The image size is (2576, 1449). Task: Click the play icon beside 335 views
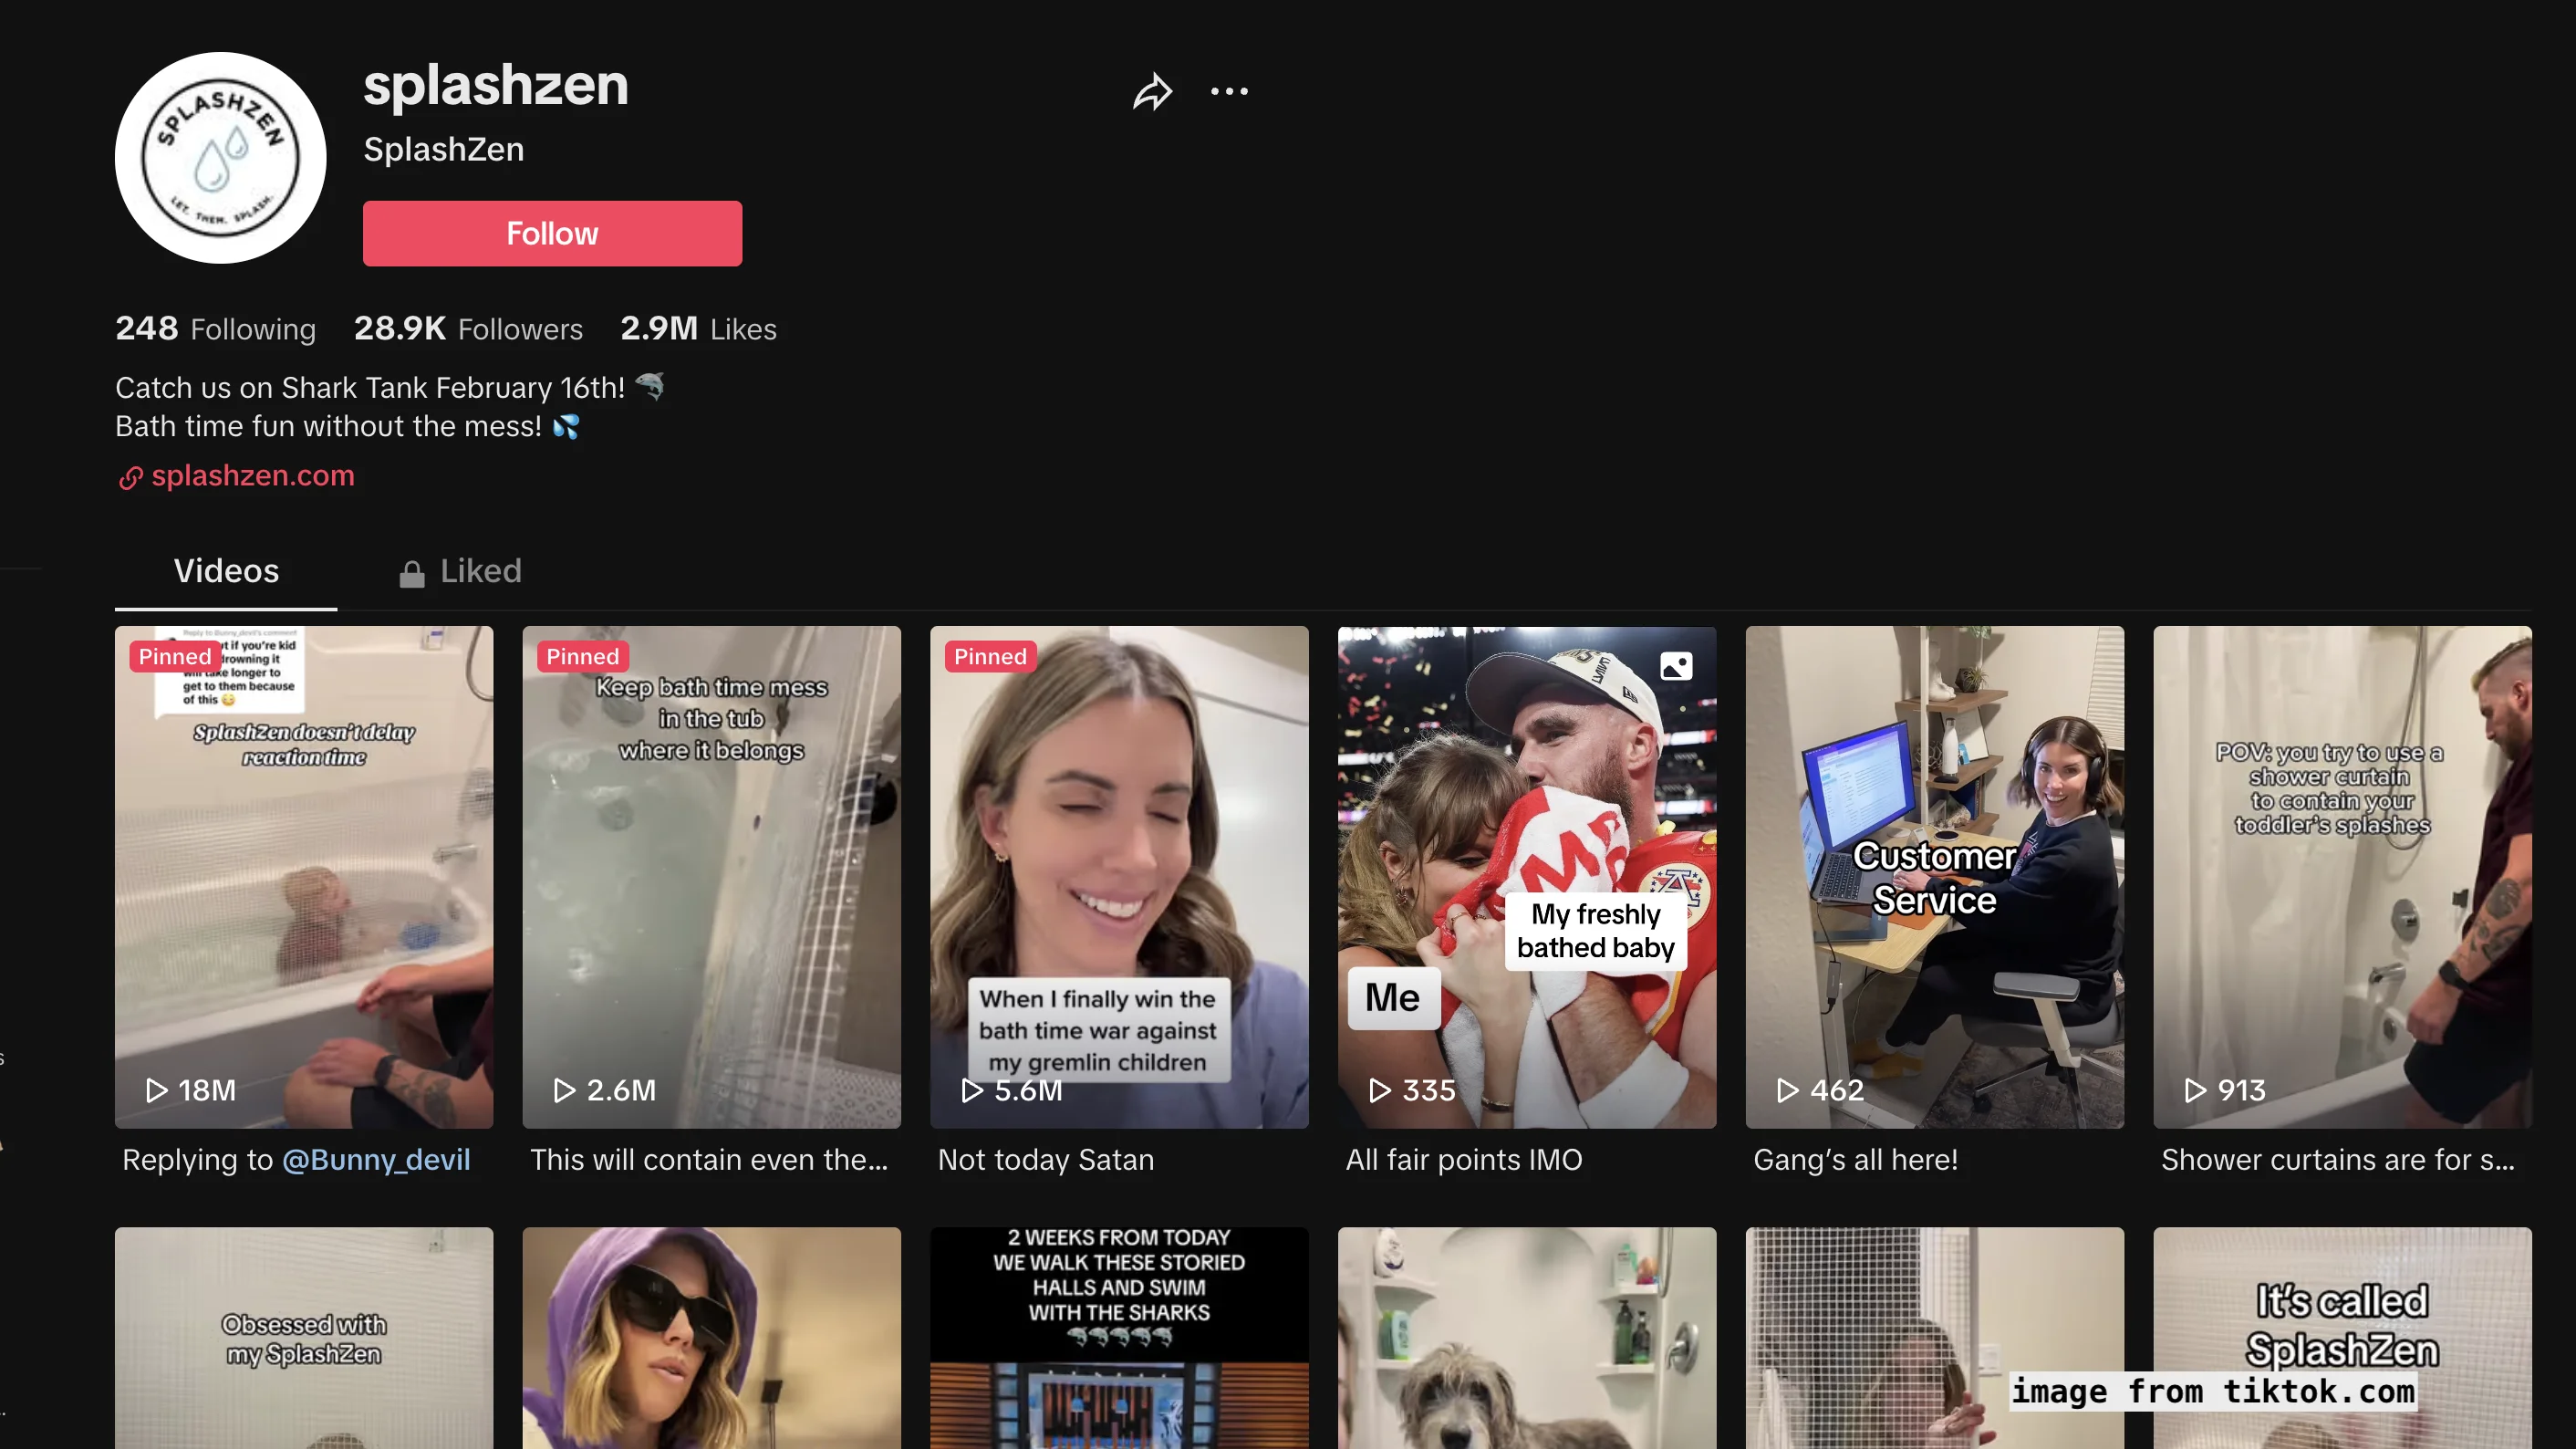click(1380, 1090)
